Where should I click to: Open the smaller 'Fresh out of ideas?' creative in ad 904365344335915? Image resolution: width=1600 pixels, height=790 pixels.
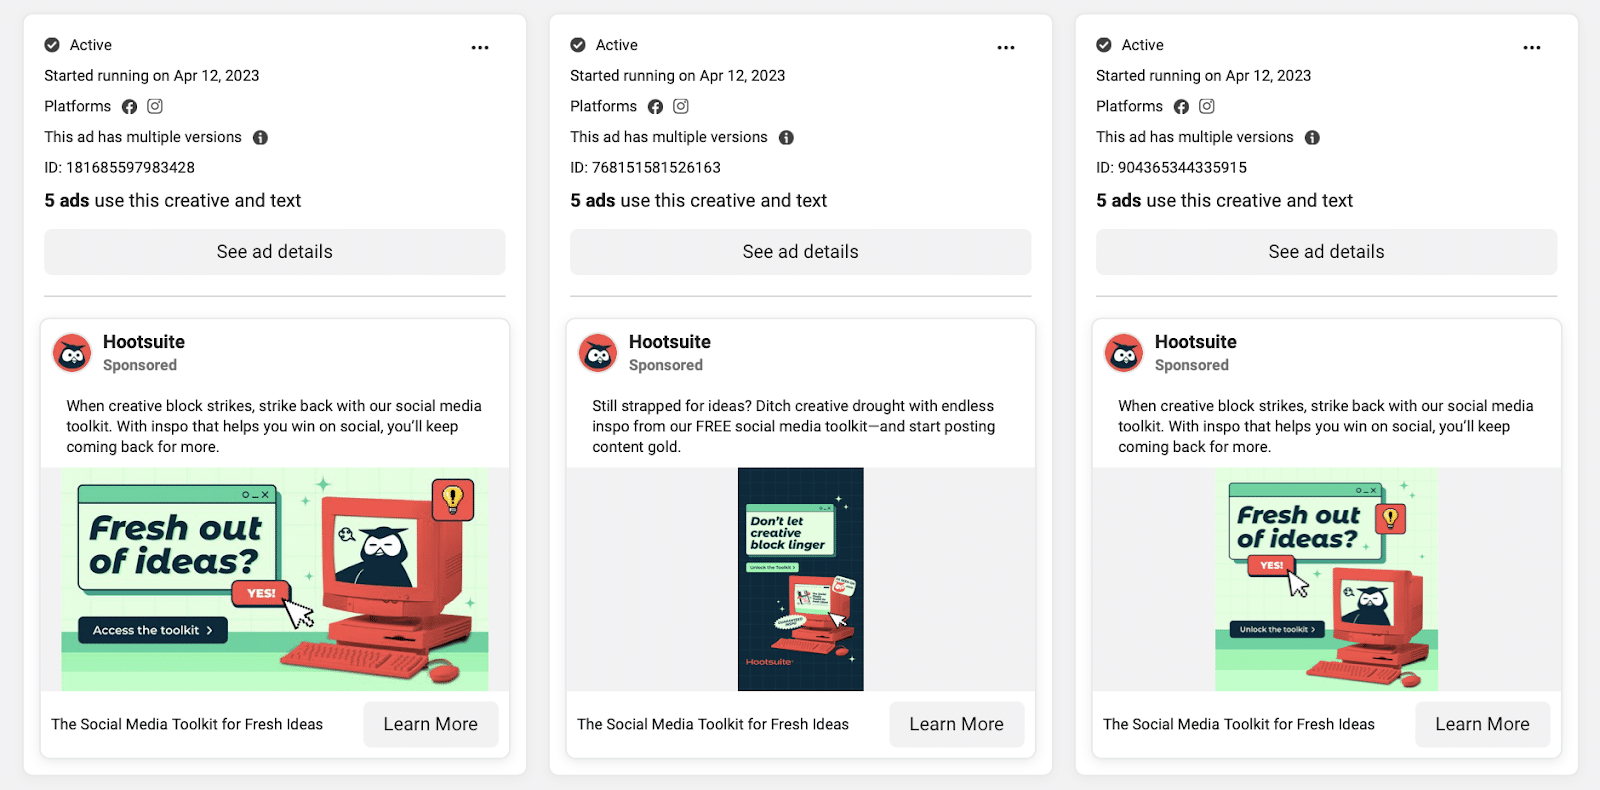coord(1327,579)
